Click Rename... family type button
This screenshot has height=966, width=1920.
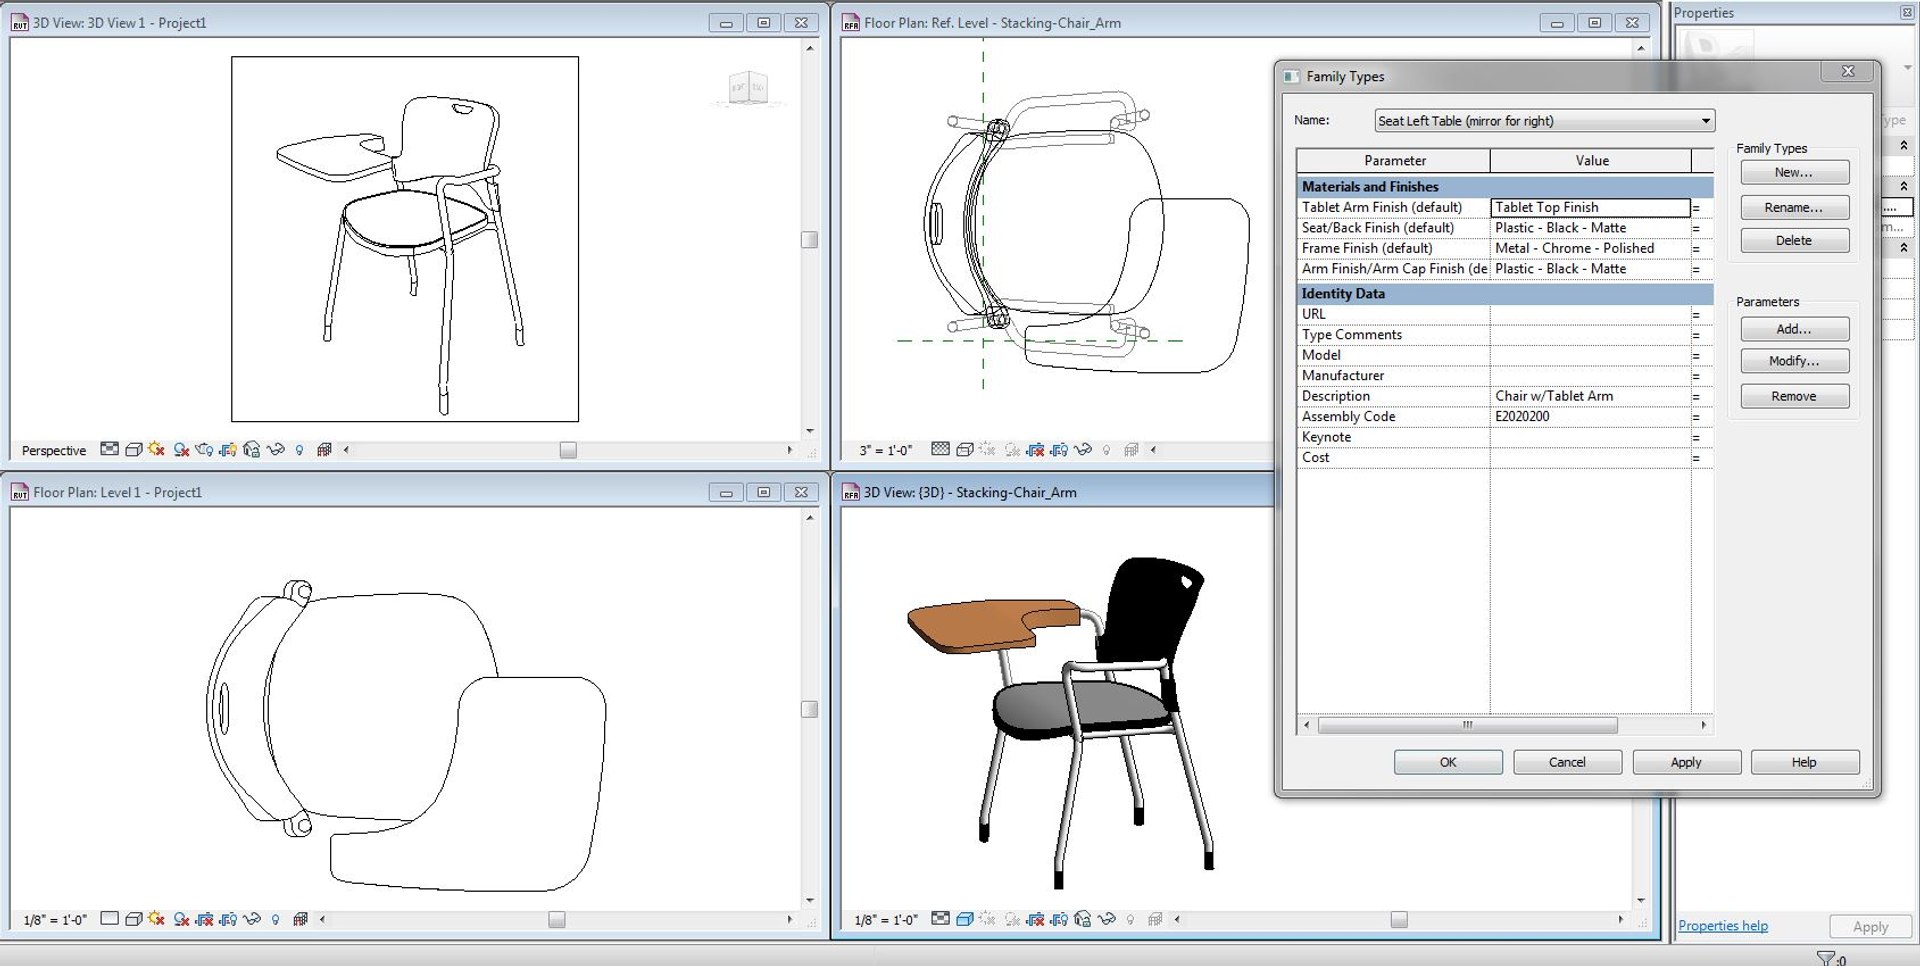(1794, 207)
